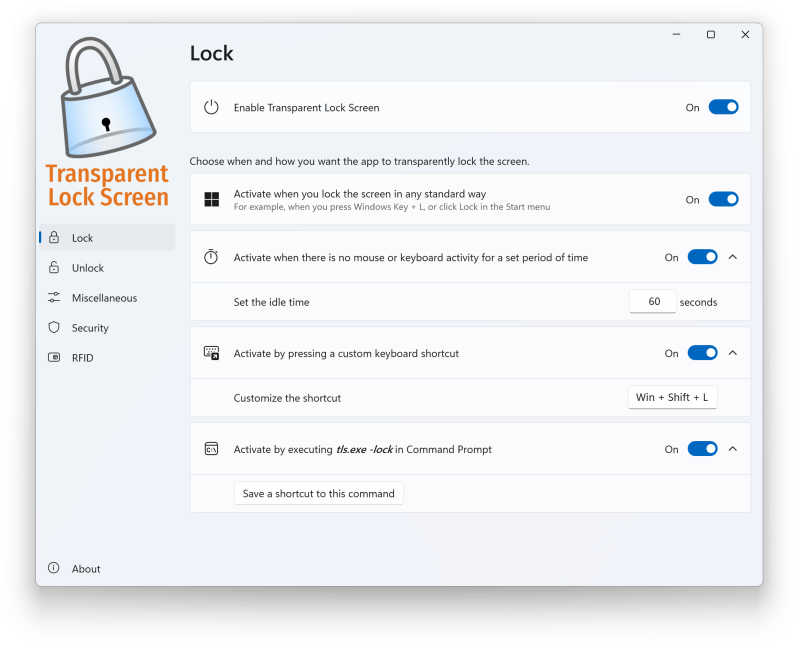Toggle Enable Transparent Lock Screen switch
The image size is (799, 646).
point(724,107)
